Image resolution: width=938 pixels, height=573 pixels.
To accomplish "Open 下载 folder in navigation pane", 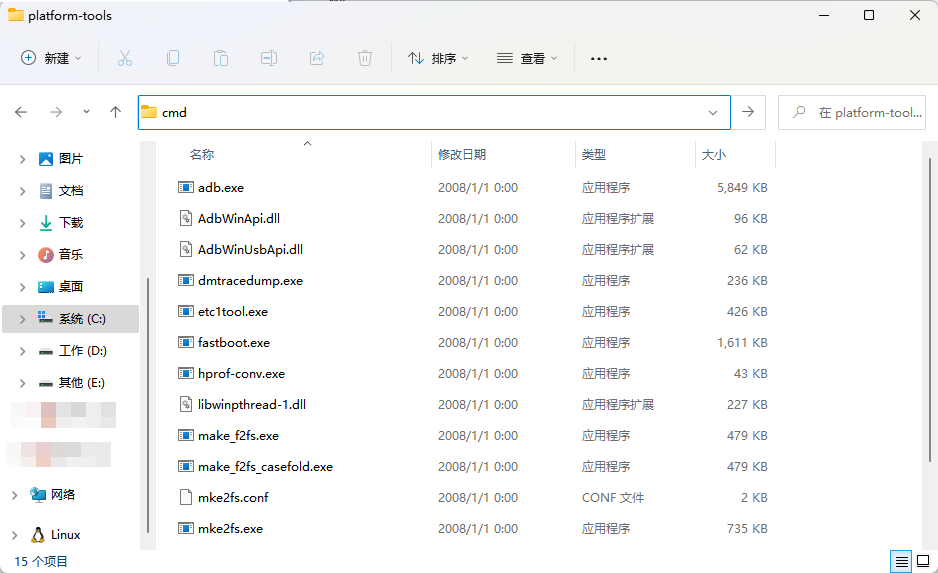I will pyautogui.click(x=71, y=223).
